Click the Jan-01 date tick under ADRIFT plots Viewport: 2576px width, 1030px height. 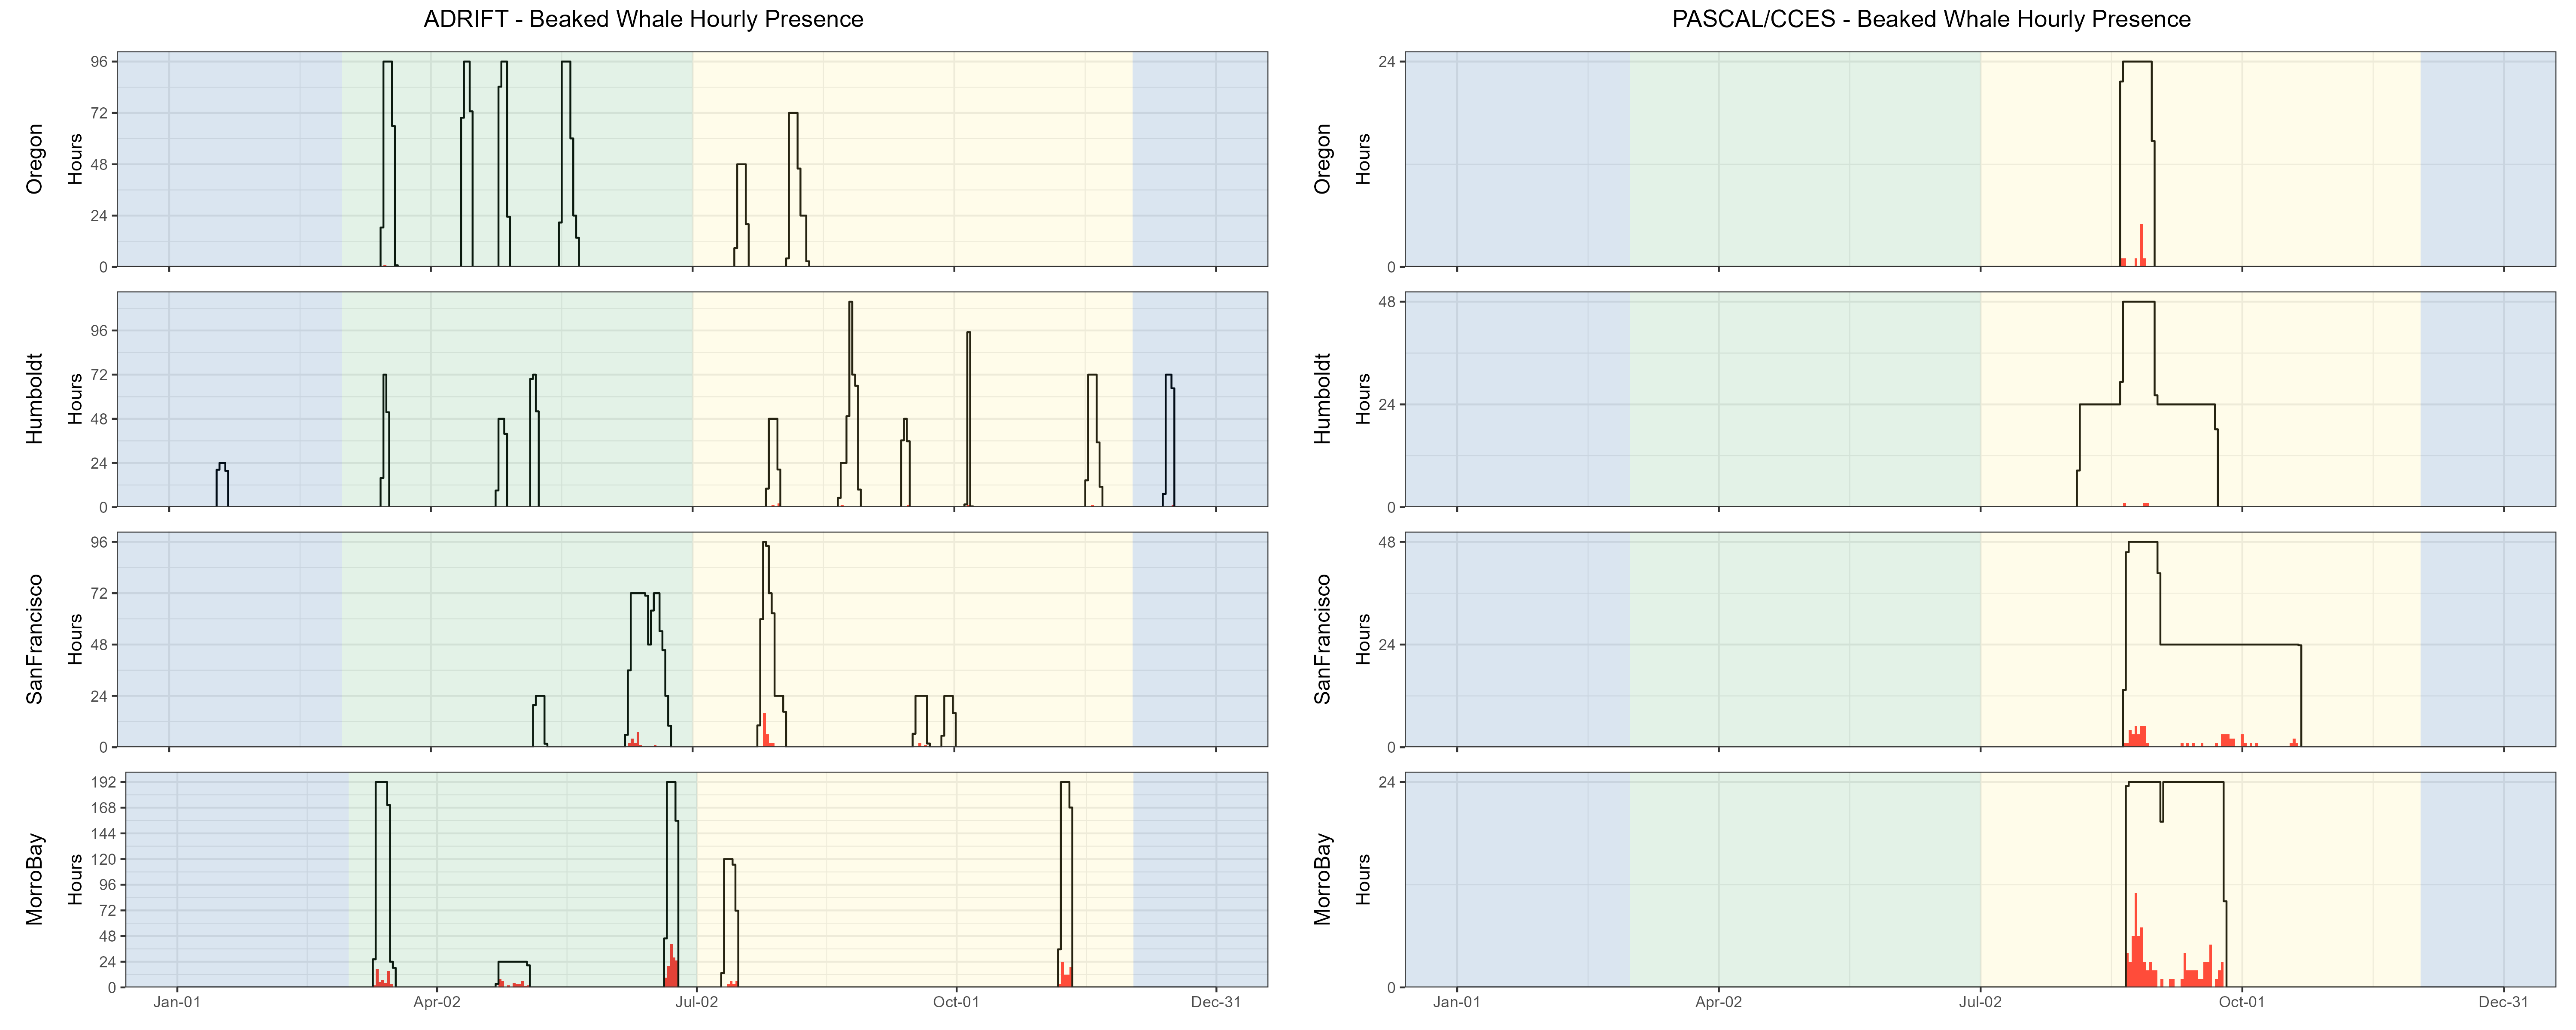pos(177,1002)
